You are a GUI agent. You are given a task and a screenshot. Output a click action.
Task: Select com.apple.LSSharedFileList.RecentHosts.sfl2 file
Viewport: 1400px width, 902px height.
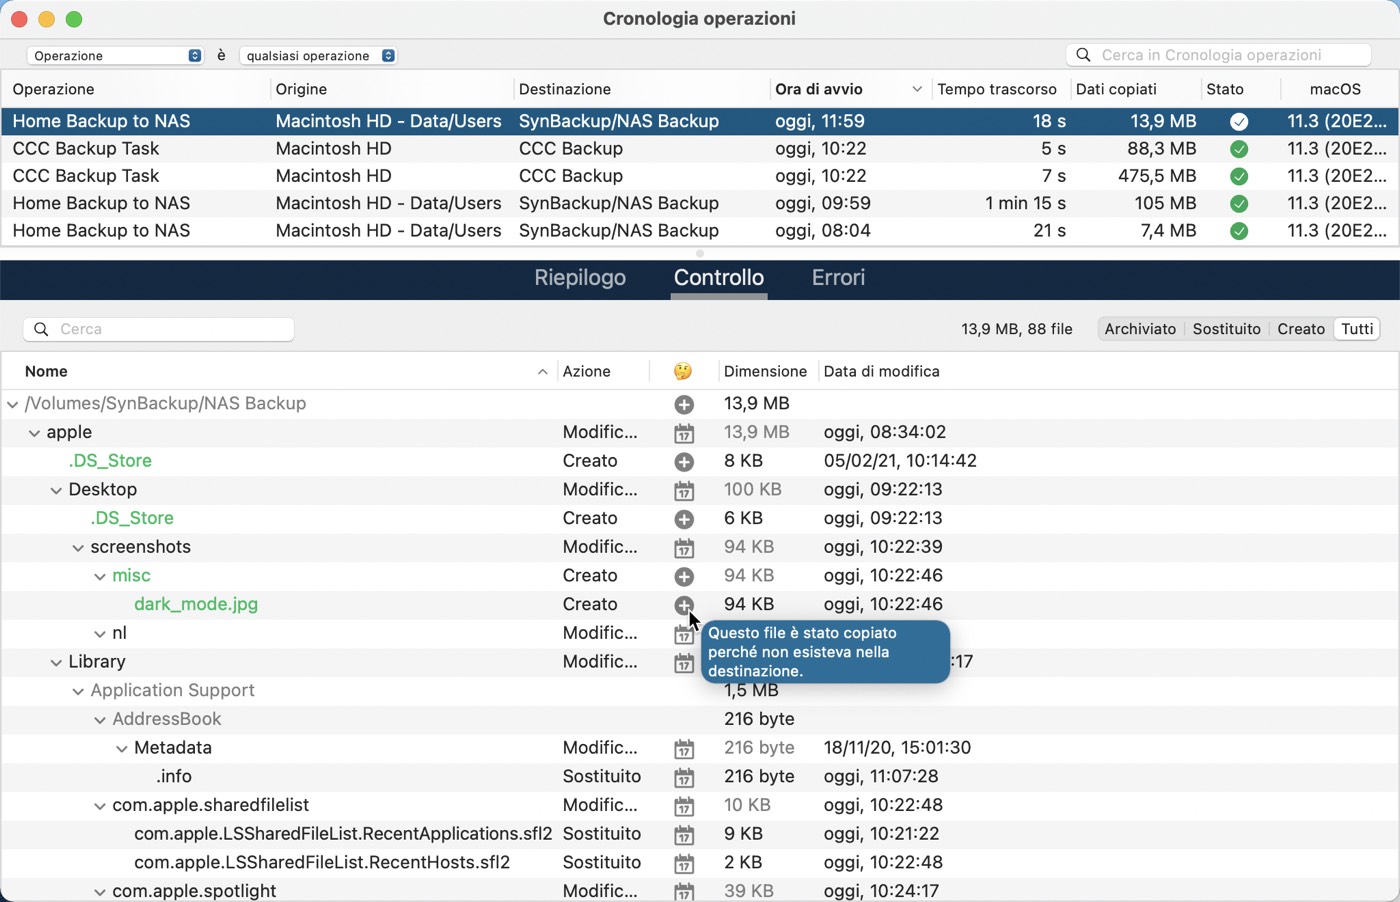click(x=322, y=863)
